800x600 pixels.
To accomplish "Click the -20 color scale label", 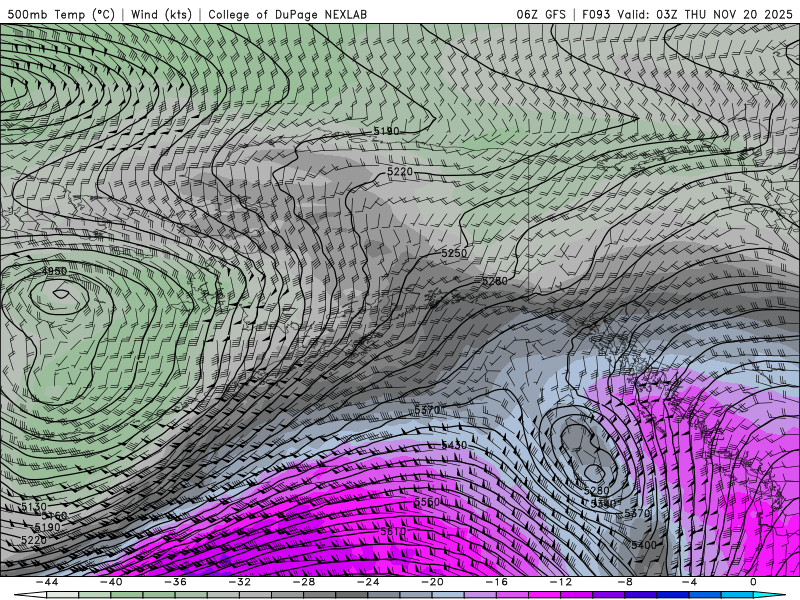I will point(433,582).
